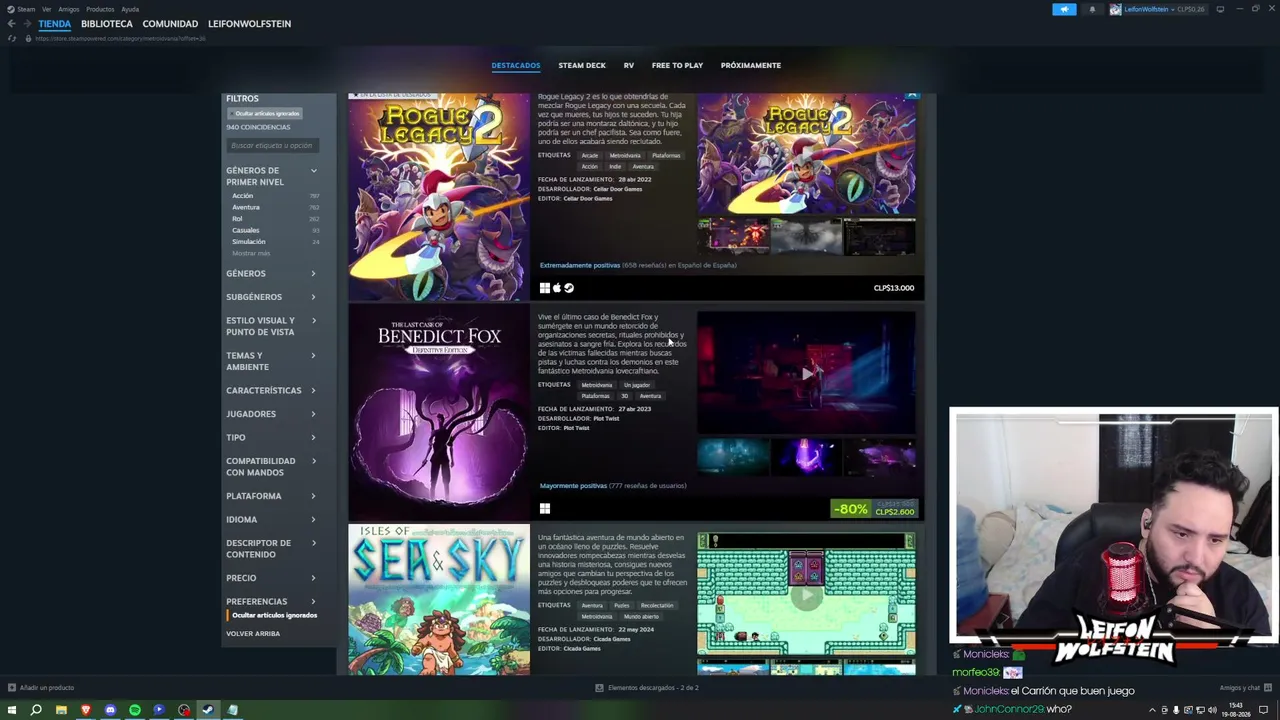Screen dimensions: 1280x720
Task: Click the Steam taskbar icon
Action: 208,710
